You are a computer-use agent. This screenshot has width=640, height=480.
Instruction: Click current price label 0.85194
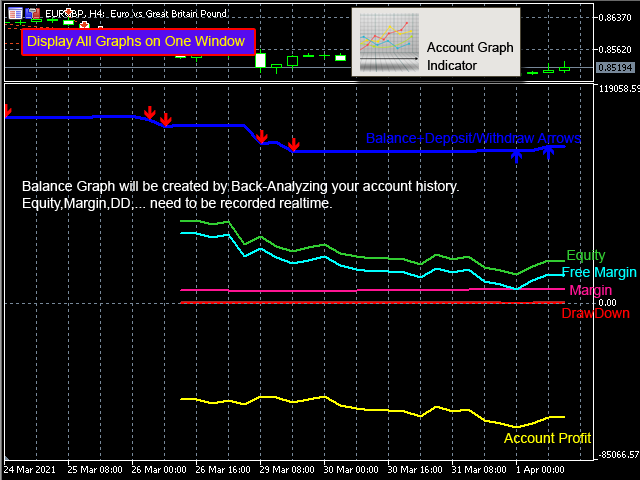click(615, 67)
